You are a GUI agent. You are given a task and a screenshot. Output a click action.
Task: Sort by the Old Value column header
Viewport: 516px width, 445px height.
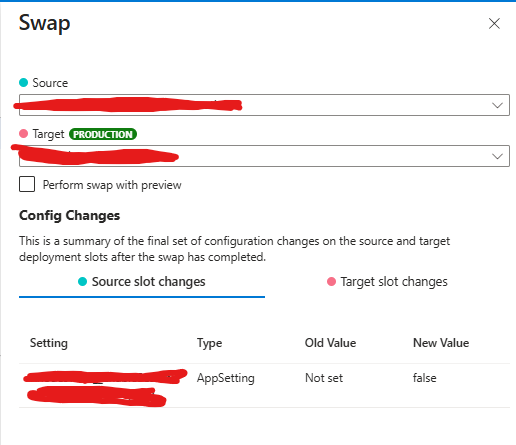pyautogui.click(x=330, y=343)
